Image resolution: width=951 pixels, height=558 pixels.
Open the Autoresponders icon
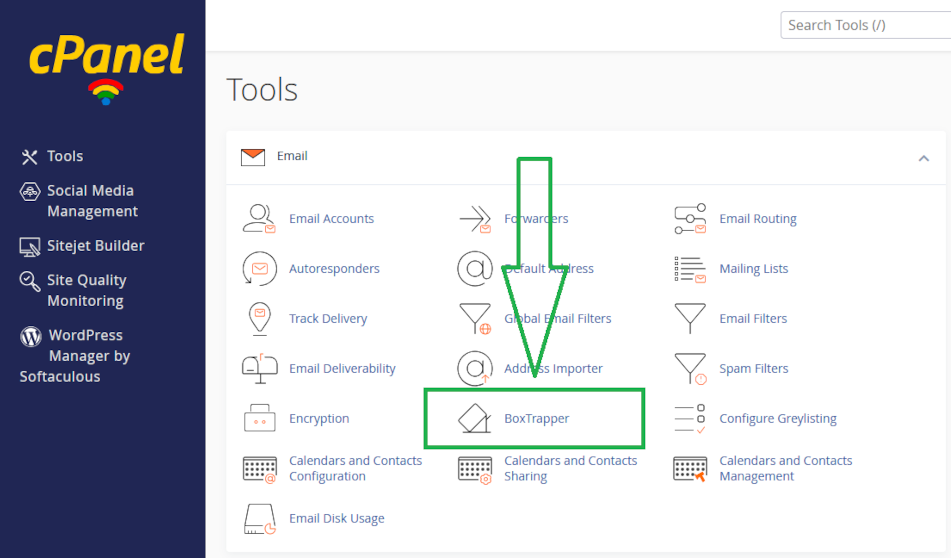tap(259, 269)
